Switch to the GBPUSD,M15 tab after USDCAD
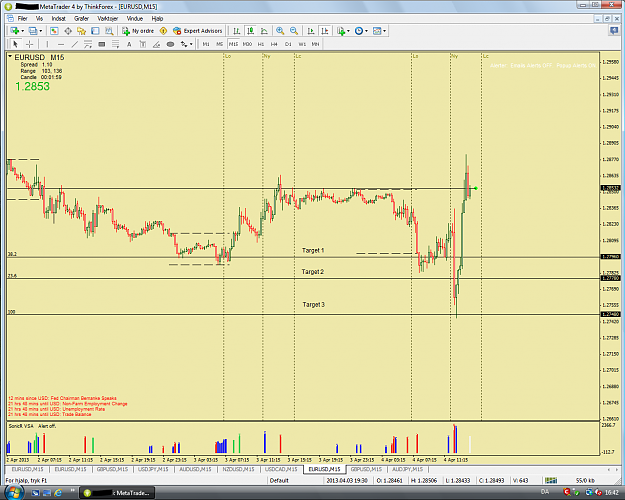 pyautogui.click(x=366, y=469)
